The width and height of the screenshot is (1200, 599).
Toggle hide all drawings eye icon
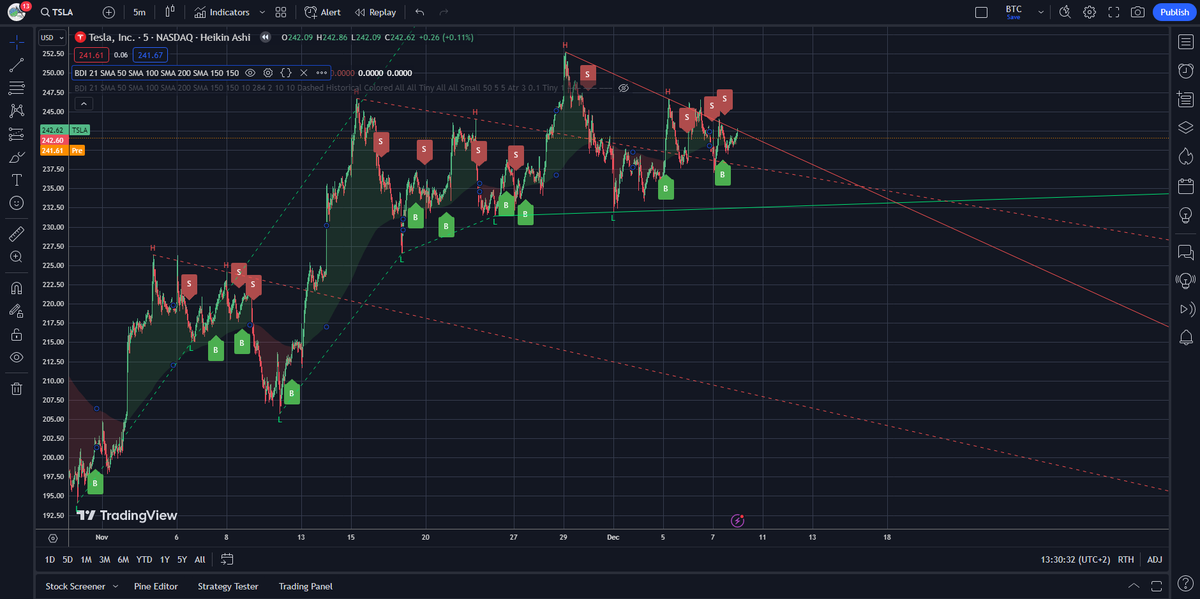pyautogui.click(x=16, y=357)
